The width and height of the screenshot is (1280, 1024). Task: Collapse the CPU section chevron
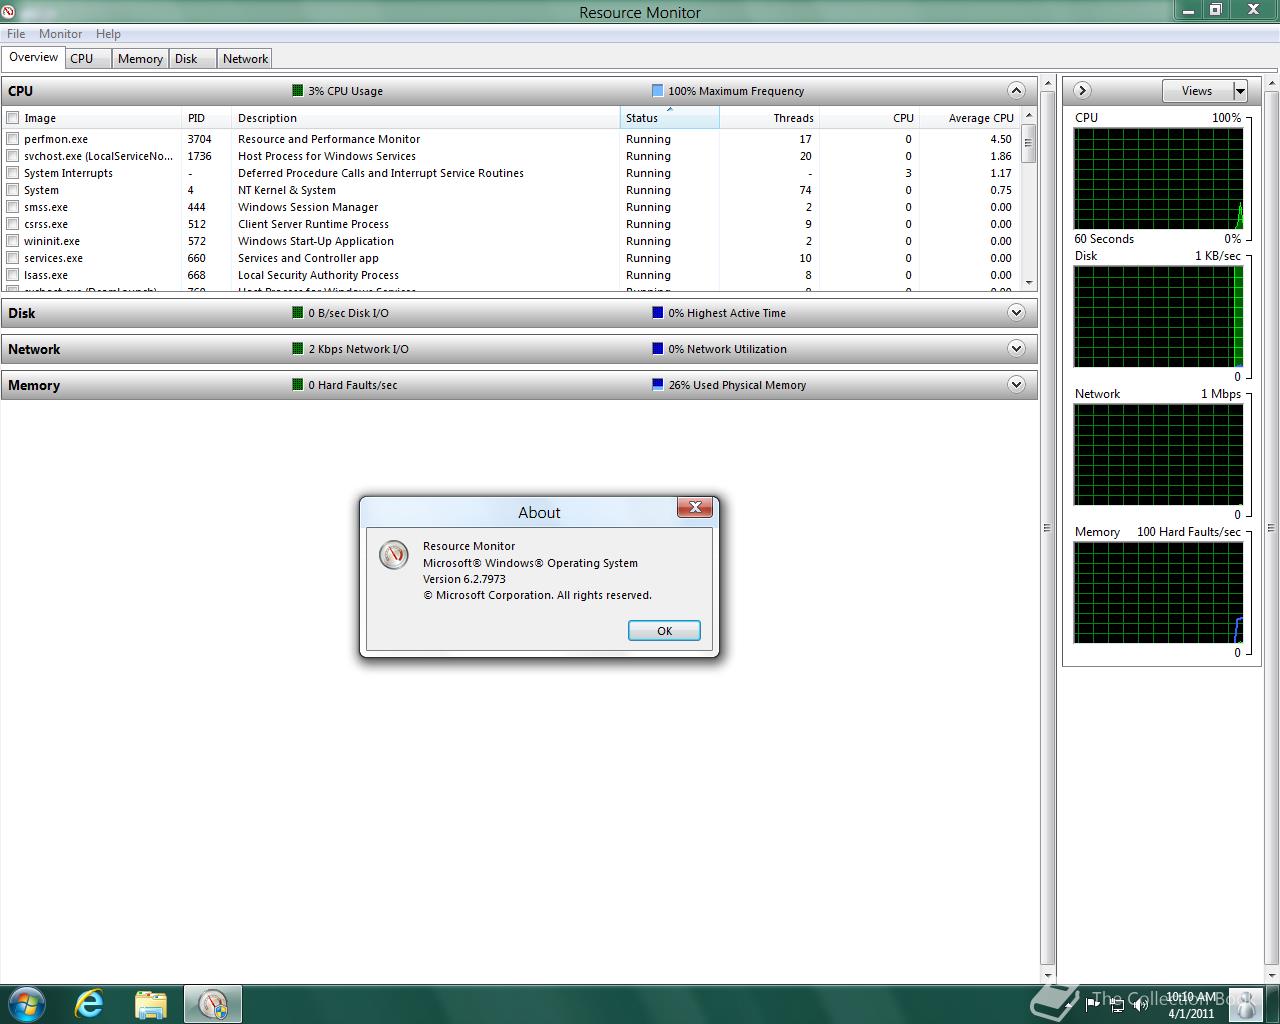[1016, 90]
